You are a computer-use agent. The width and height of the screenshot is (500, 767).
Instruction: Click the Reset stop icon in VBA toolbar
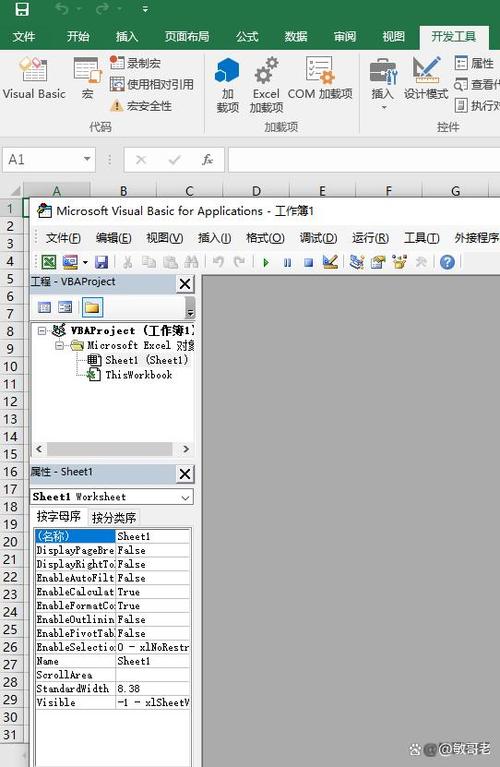[x=308, y=262]
